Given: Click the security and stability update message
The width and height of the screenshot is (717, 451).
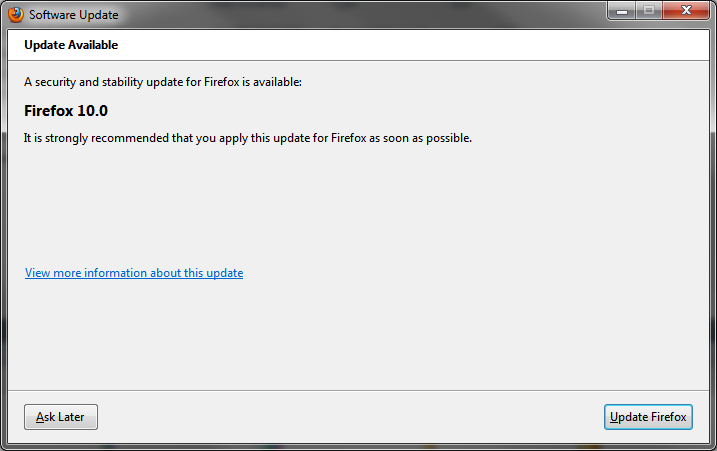Looking at the screenshot, I should 162,81.
